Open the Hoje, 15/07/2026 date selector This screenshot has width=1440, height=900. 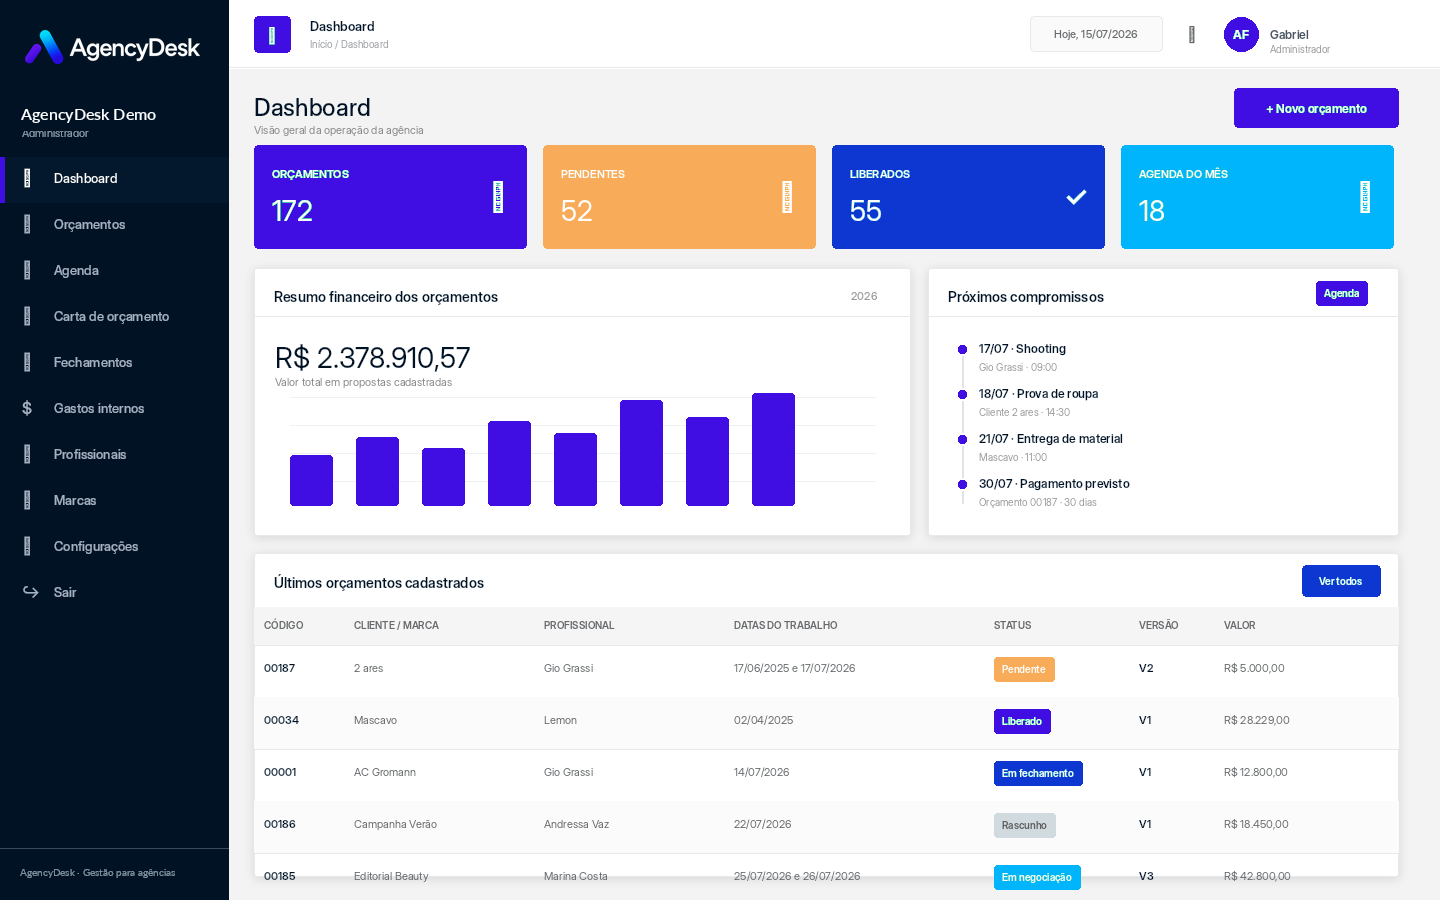point(1096,34)
